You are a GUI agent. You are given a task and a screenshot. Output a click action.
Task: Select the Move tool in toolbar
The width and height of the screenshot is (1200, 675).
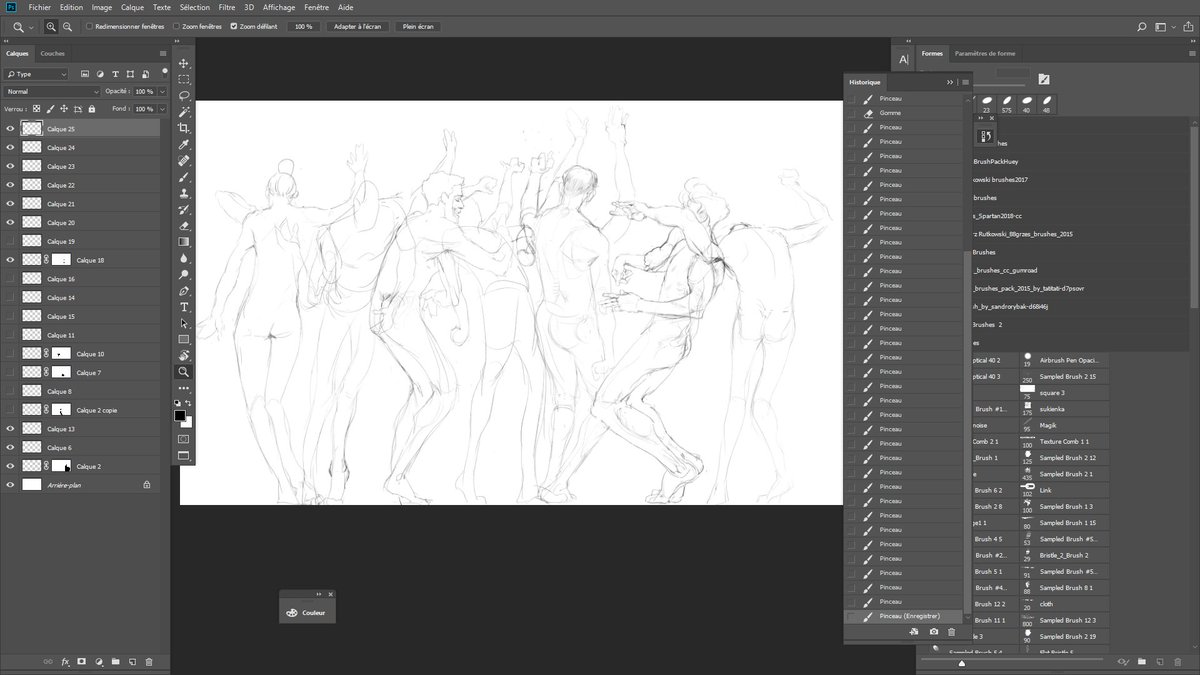click(x=184, y=63)
